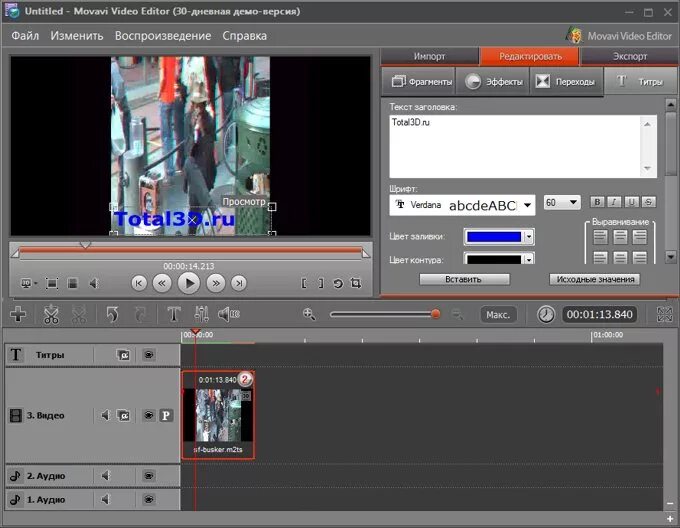Viewport: 680px width, 528px height.
Task: Select the sf-busker.m2ts clip thumbnail
Action: 218,414
